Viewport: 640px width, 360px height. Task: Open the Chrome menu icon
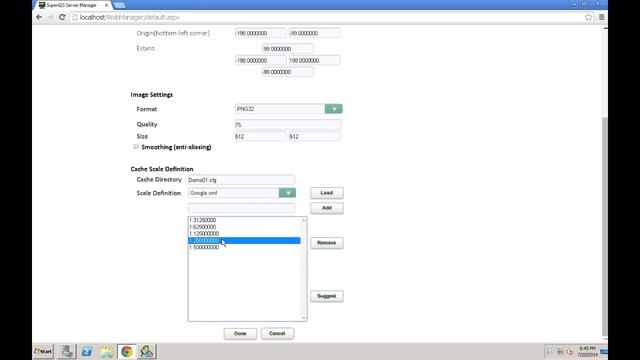click(x=601, y=17)
